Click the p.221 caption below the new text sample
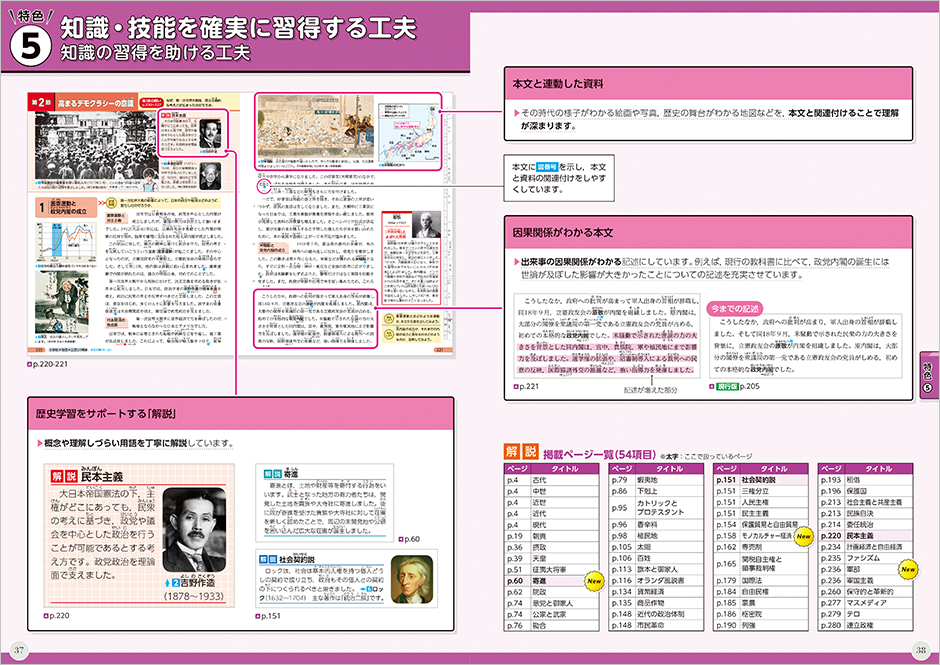Viewport: 940px width, 665px height. [526, 387]
